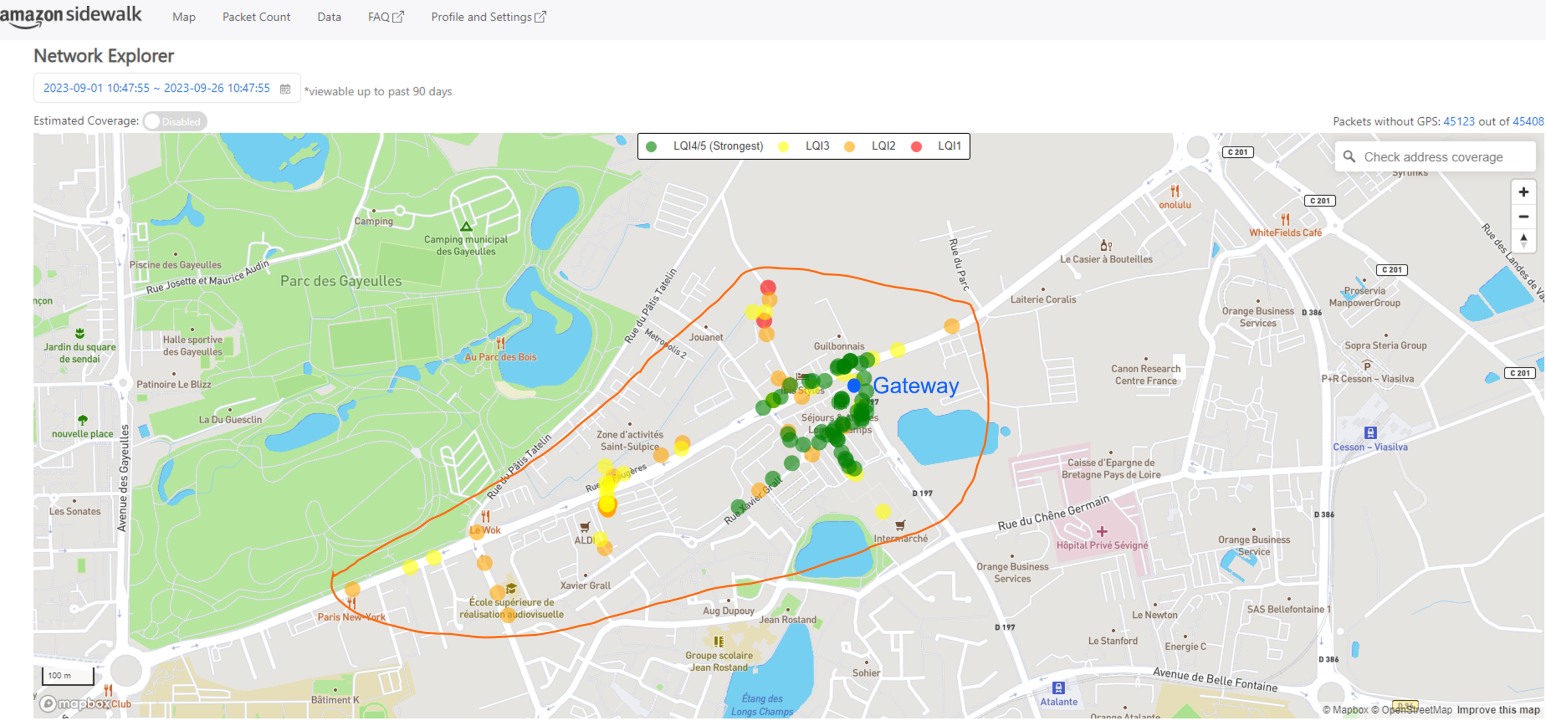Screen dimensions: 1546x726
Task: Click the Improve this map link
Action: pos(1498,710)
